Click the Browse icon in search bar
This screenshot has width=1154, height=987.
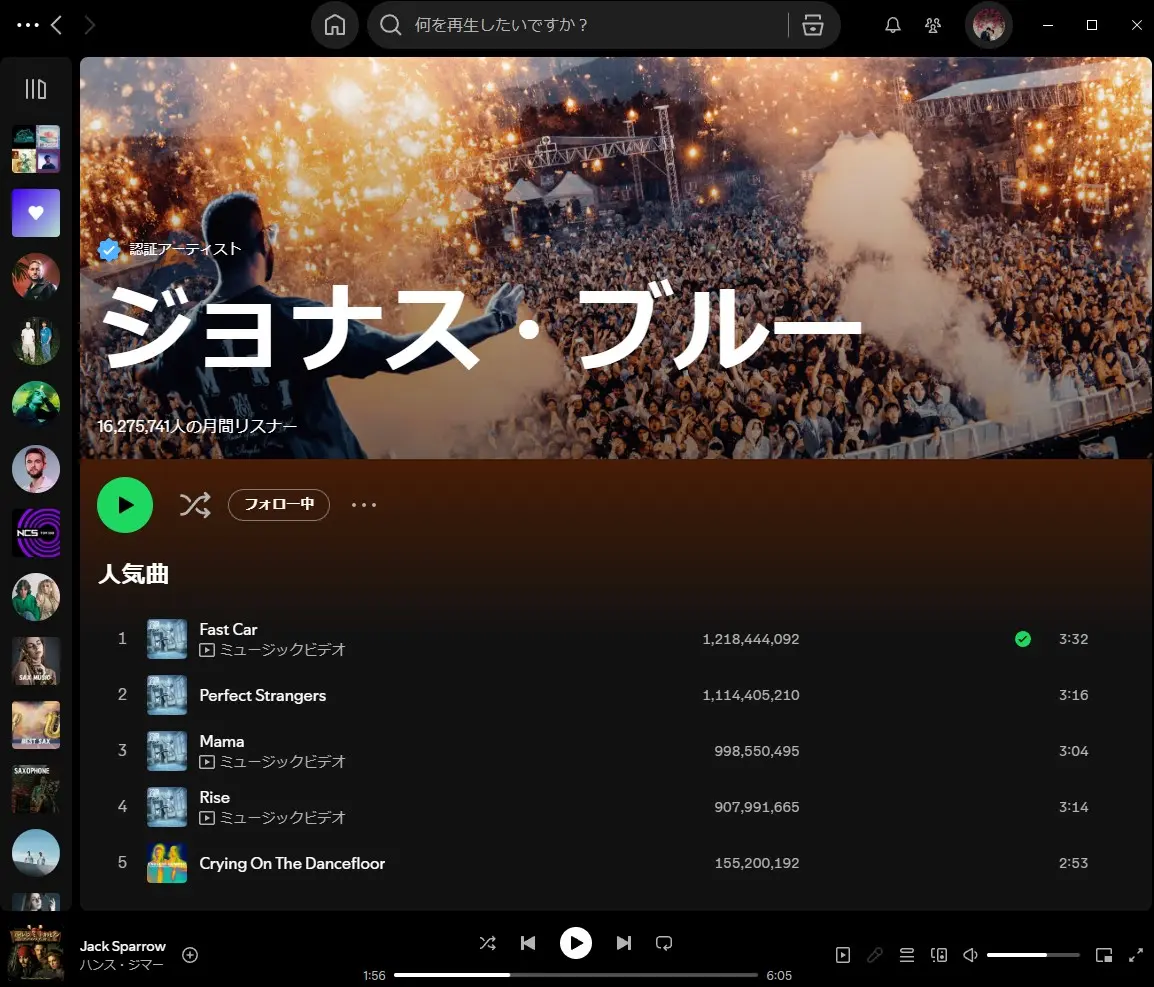pos(813,26)
